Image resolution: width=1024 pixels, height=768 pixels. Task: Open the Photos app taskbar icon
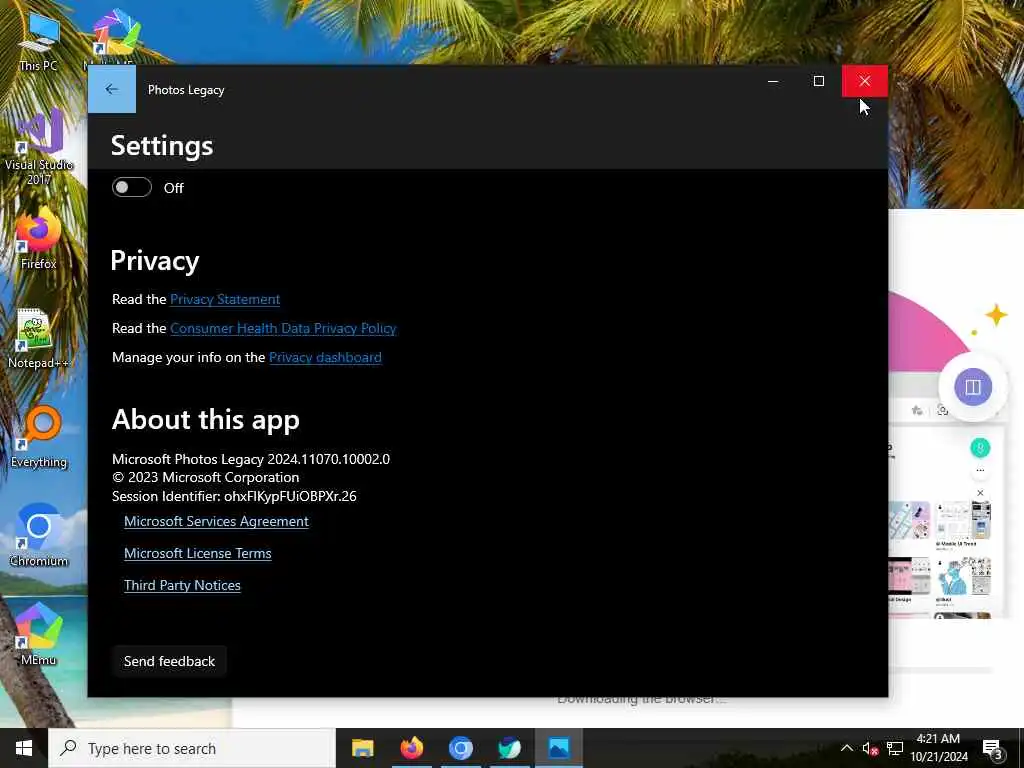coord(558,748)
